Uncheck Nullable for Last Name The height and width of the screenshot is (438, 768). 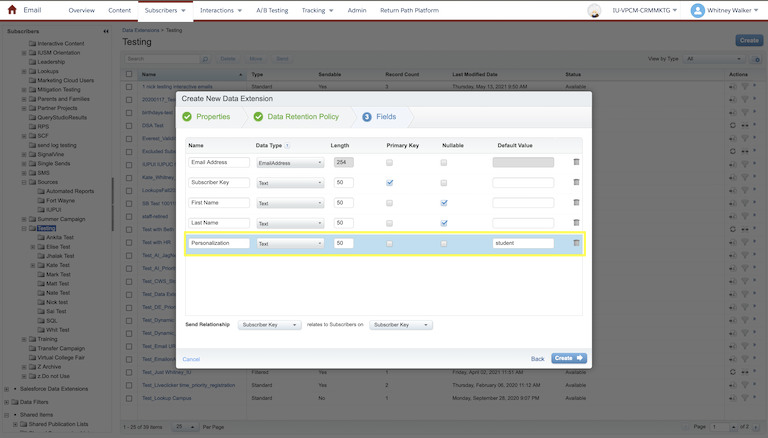pyautogui.click(x=444, y=223)
